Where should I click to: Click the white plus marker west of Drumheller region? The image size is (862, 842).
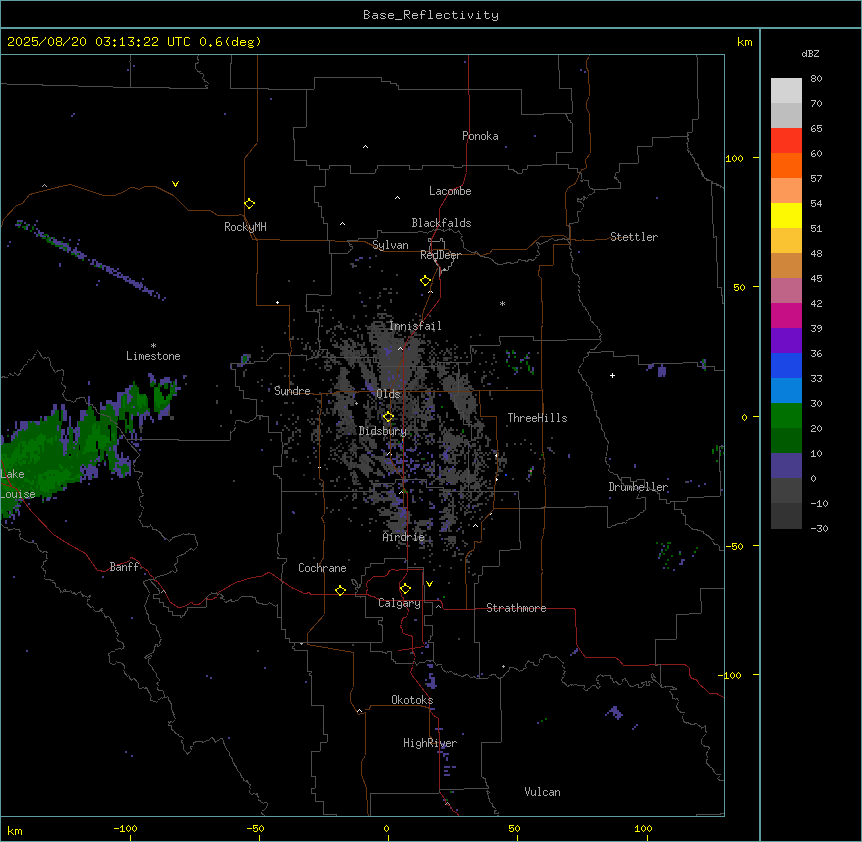[612, 375]
